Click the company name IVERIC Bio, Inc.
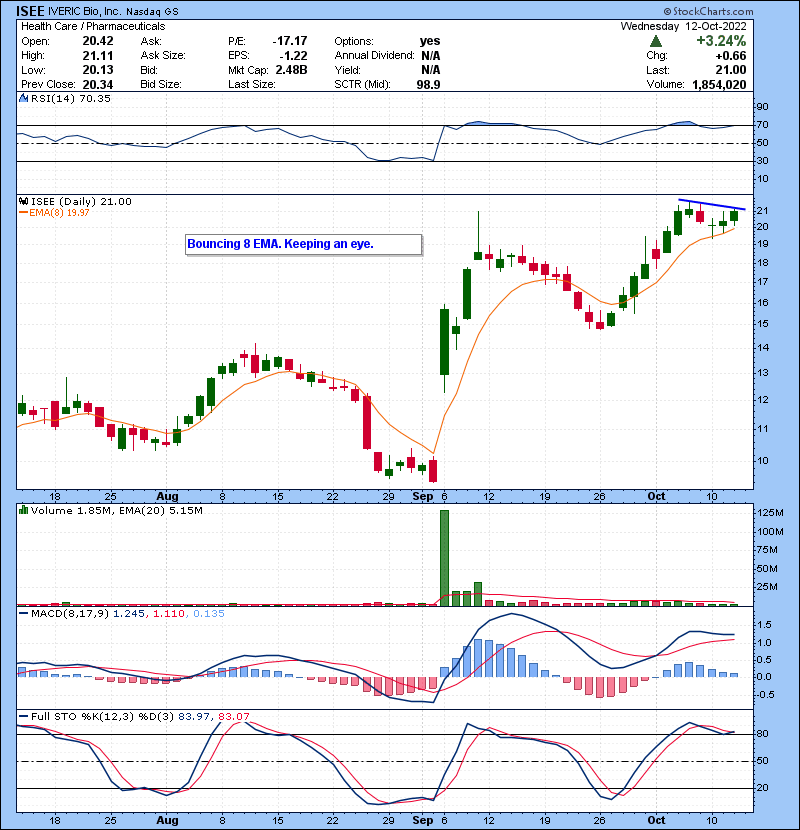 click(84, 11)
